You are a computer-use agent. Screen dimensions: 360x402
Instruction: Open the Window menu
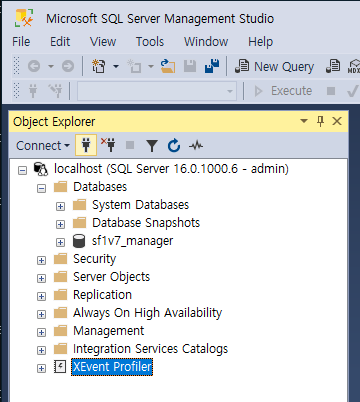point(206,42)
